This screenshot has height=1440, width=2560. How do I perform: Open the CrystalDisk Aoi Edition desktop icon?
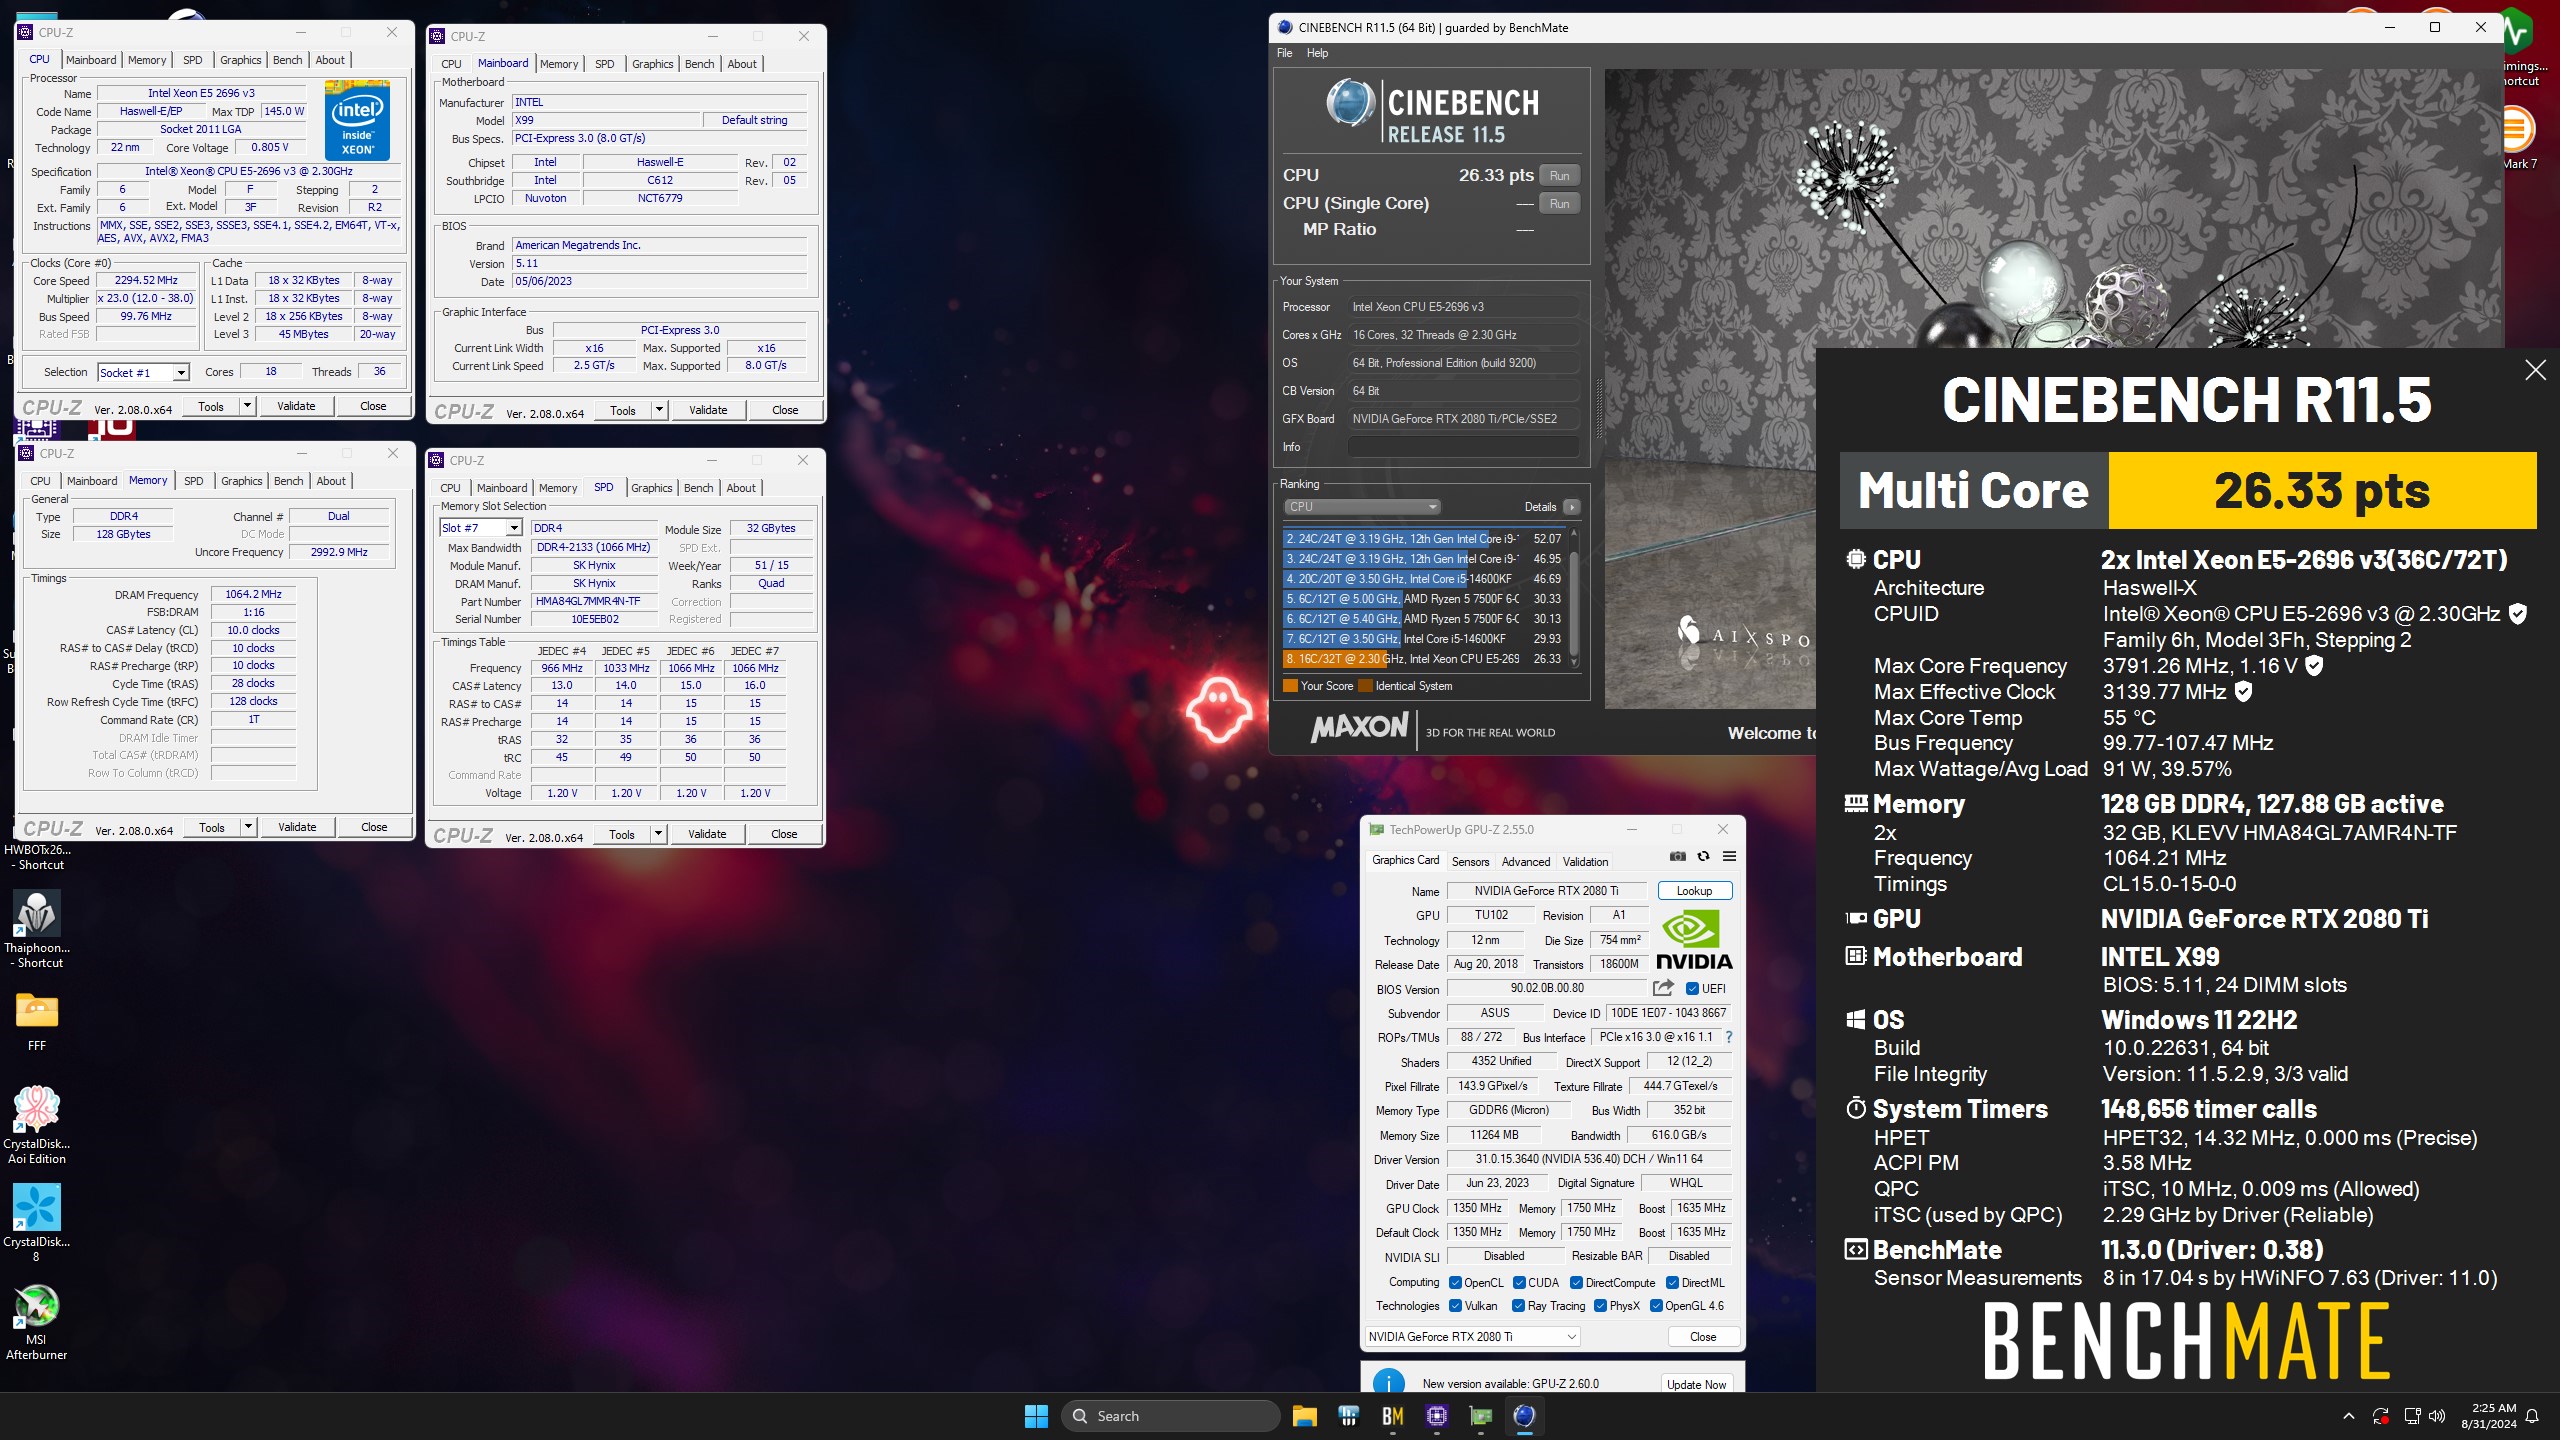coord(37,1126)
